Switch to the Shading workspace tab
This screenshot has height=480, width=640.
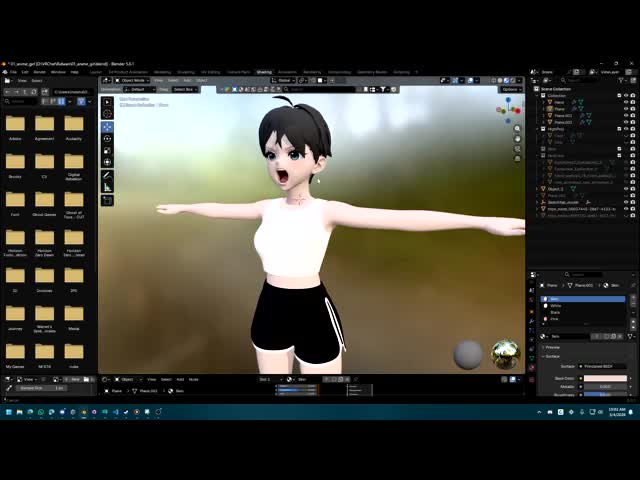[x=264, y=72]
